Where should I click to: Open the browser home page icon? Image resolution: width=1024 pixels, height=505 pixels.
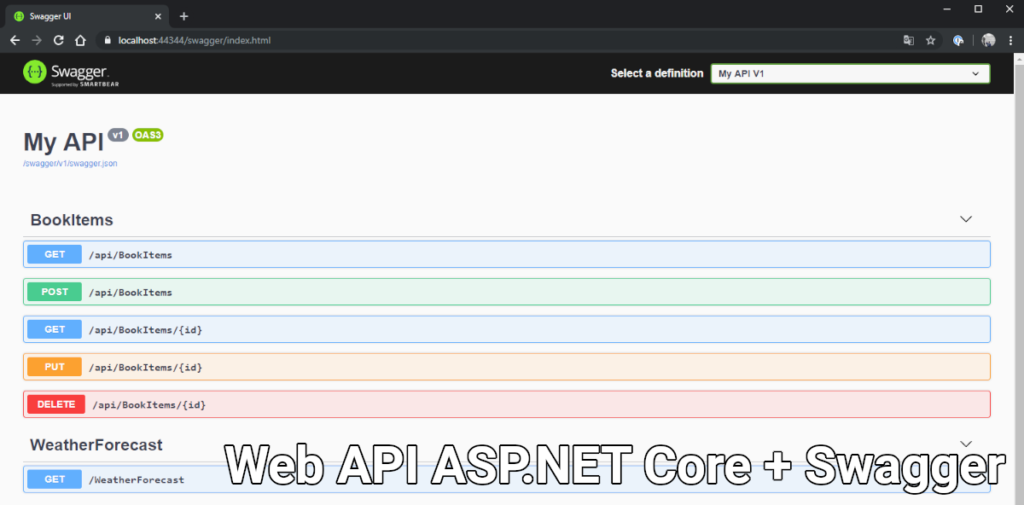coord(80,41)
